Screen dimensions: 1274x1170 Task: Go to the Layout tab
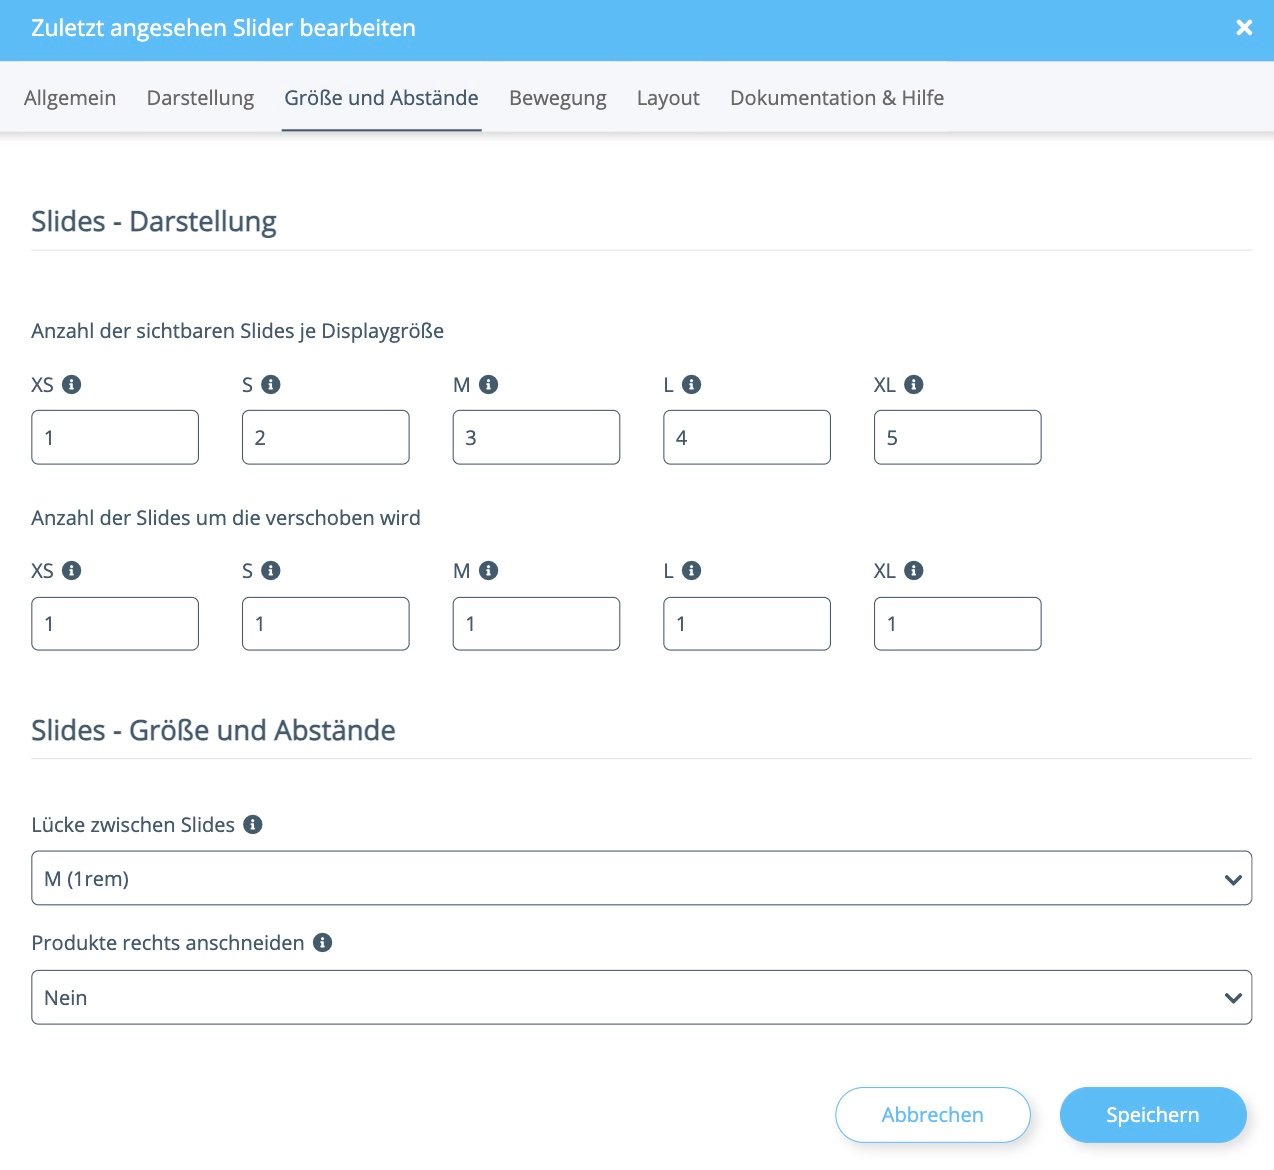[668, 98]
